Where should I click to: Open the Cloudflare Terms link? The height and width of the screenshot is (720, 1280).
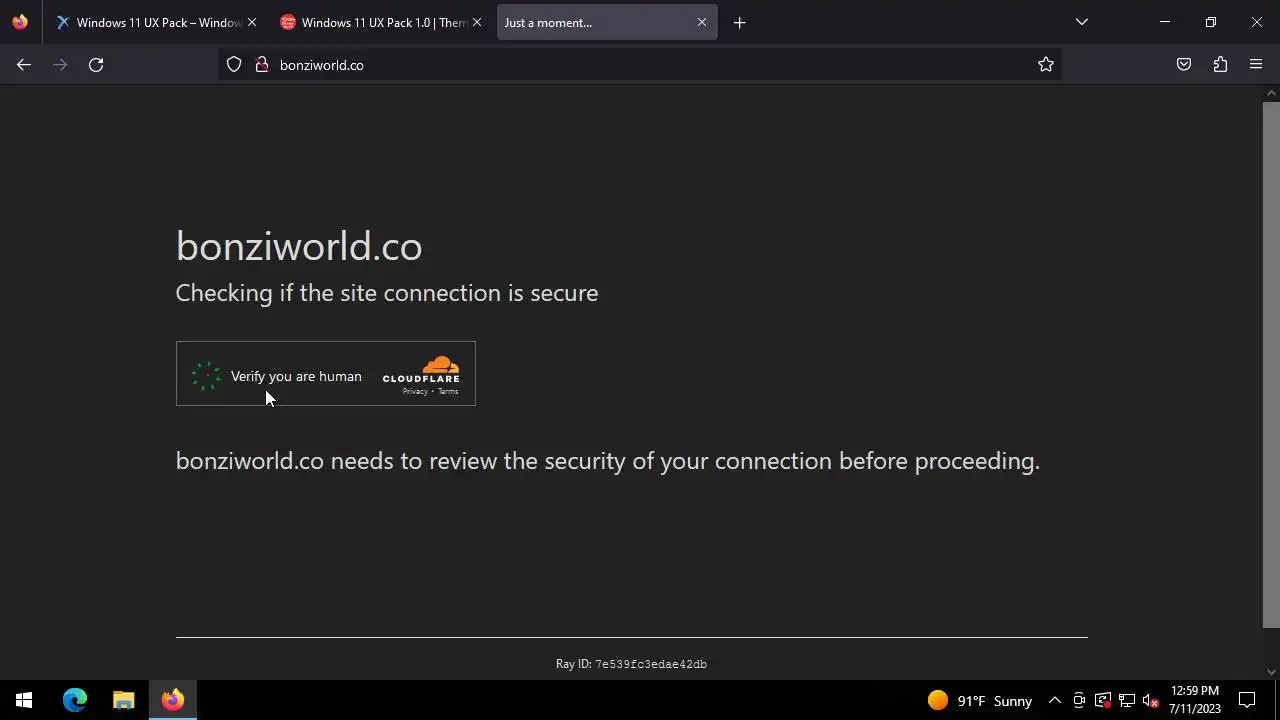click(x=448, y=391)
